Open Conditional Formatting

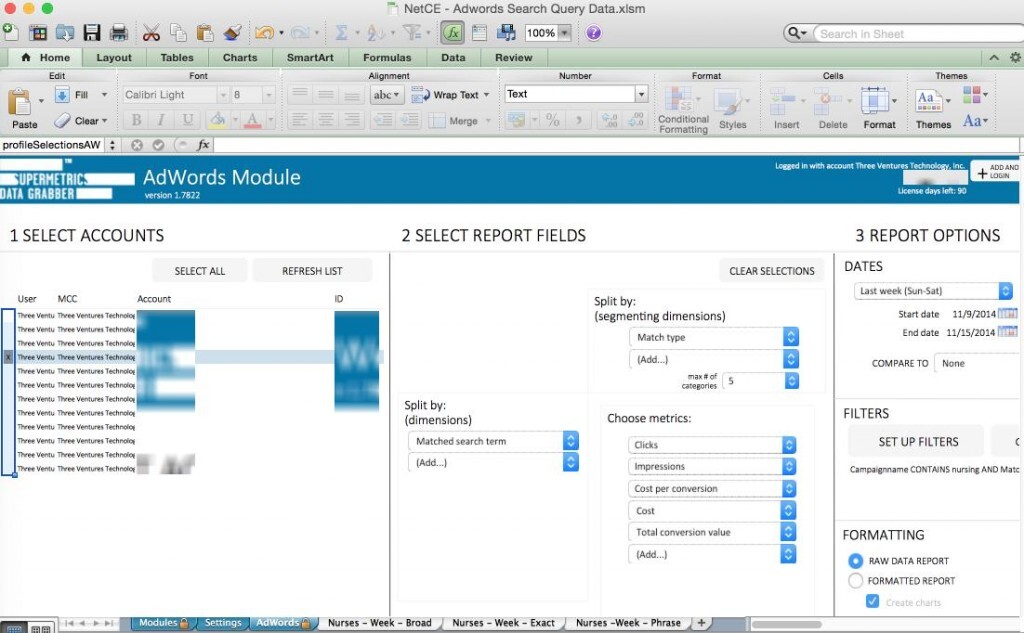coord(682,110)
